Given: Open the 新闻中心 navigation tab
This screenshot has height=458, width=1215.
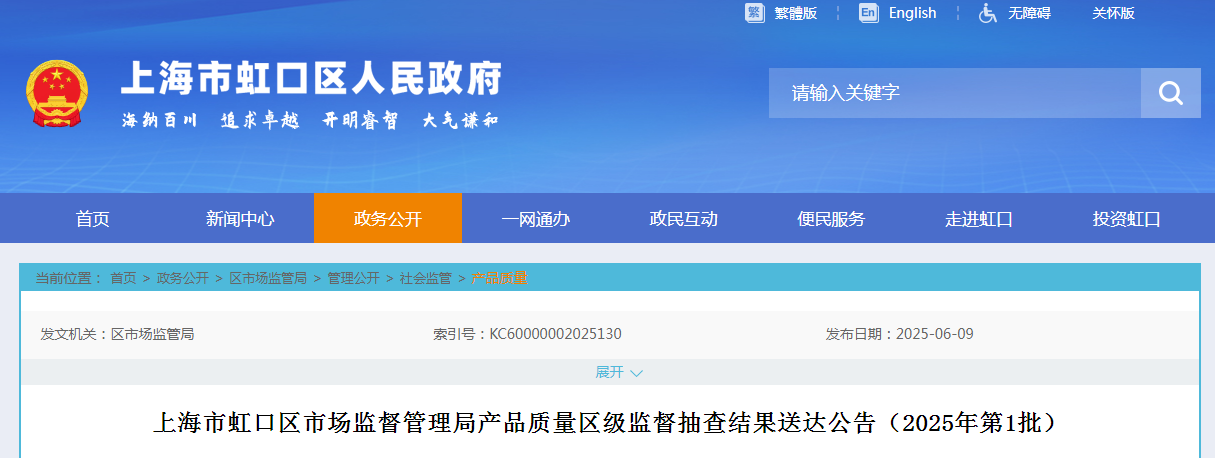Looking at the screenshot, I should (240, 218).
